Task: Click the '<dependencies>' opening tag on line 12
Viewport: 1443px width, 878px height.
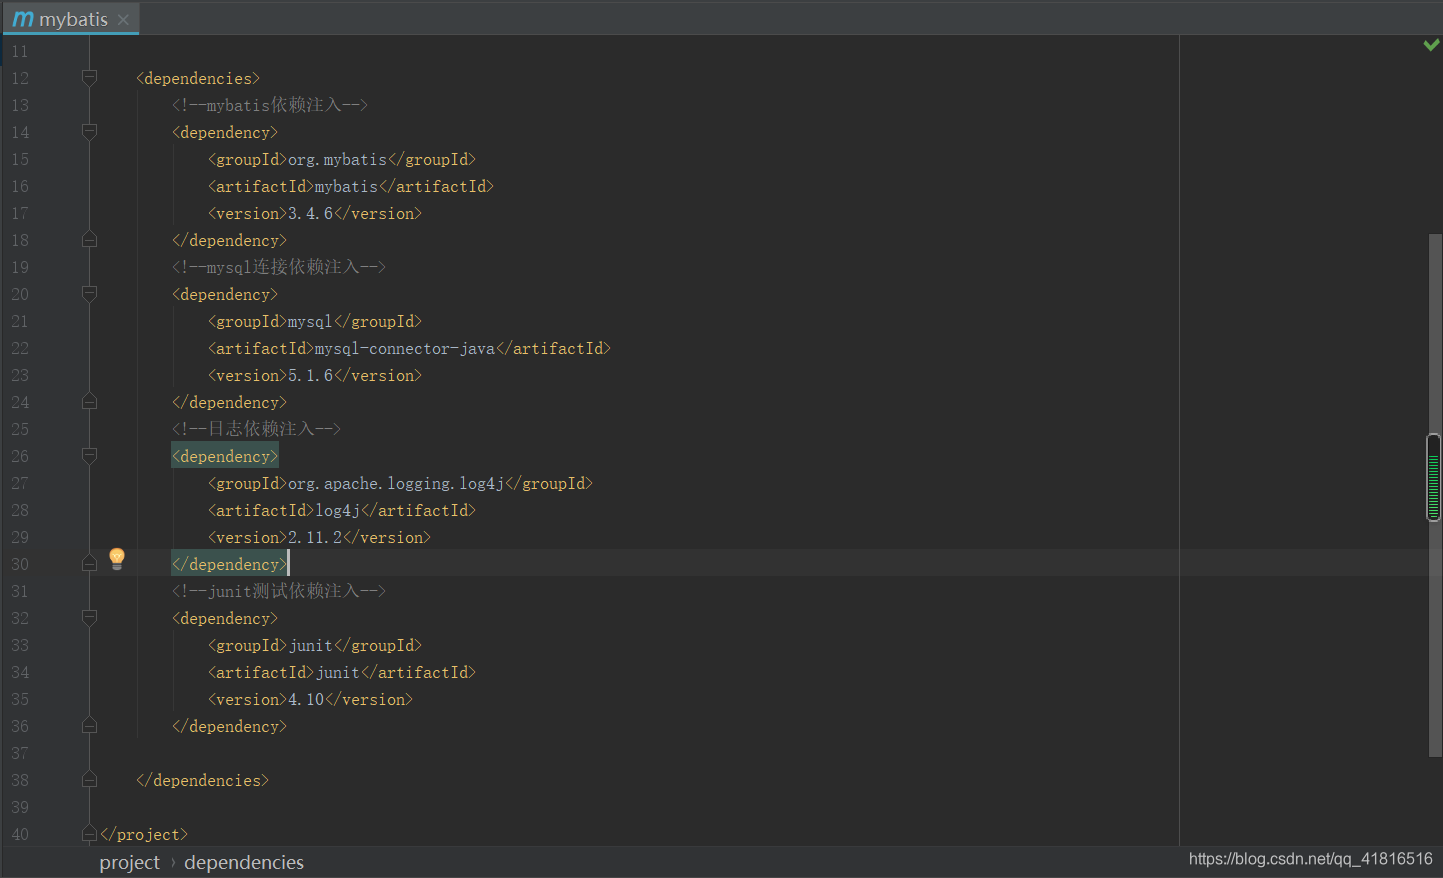Action: (198, 78)
